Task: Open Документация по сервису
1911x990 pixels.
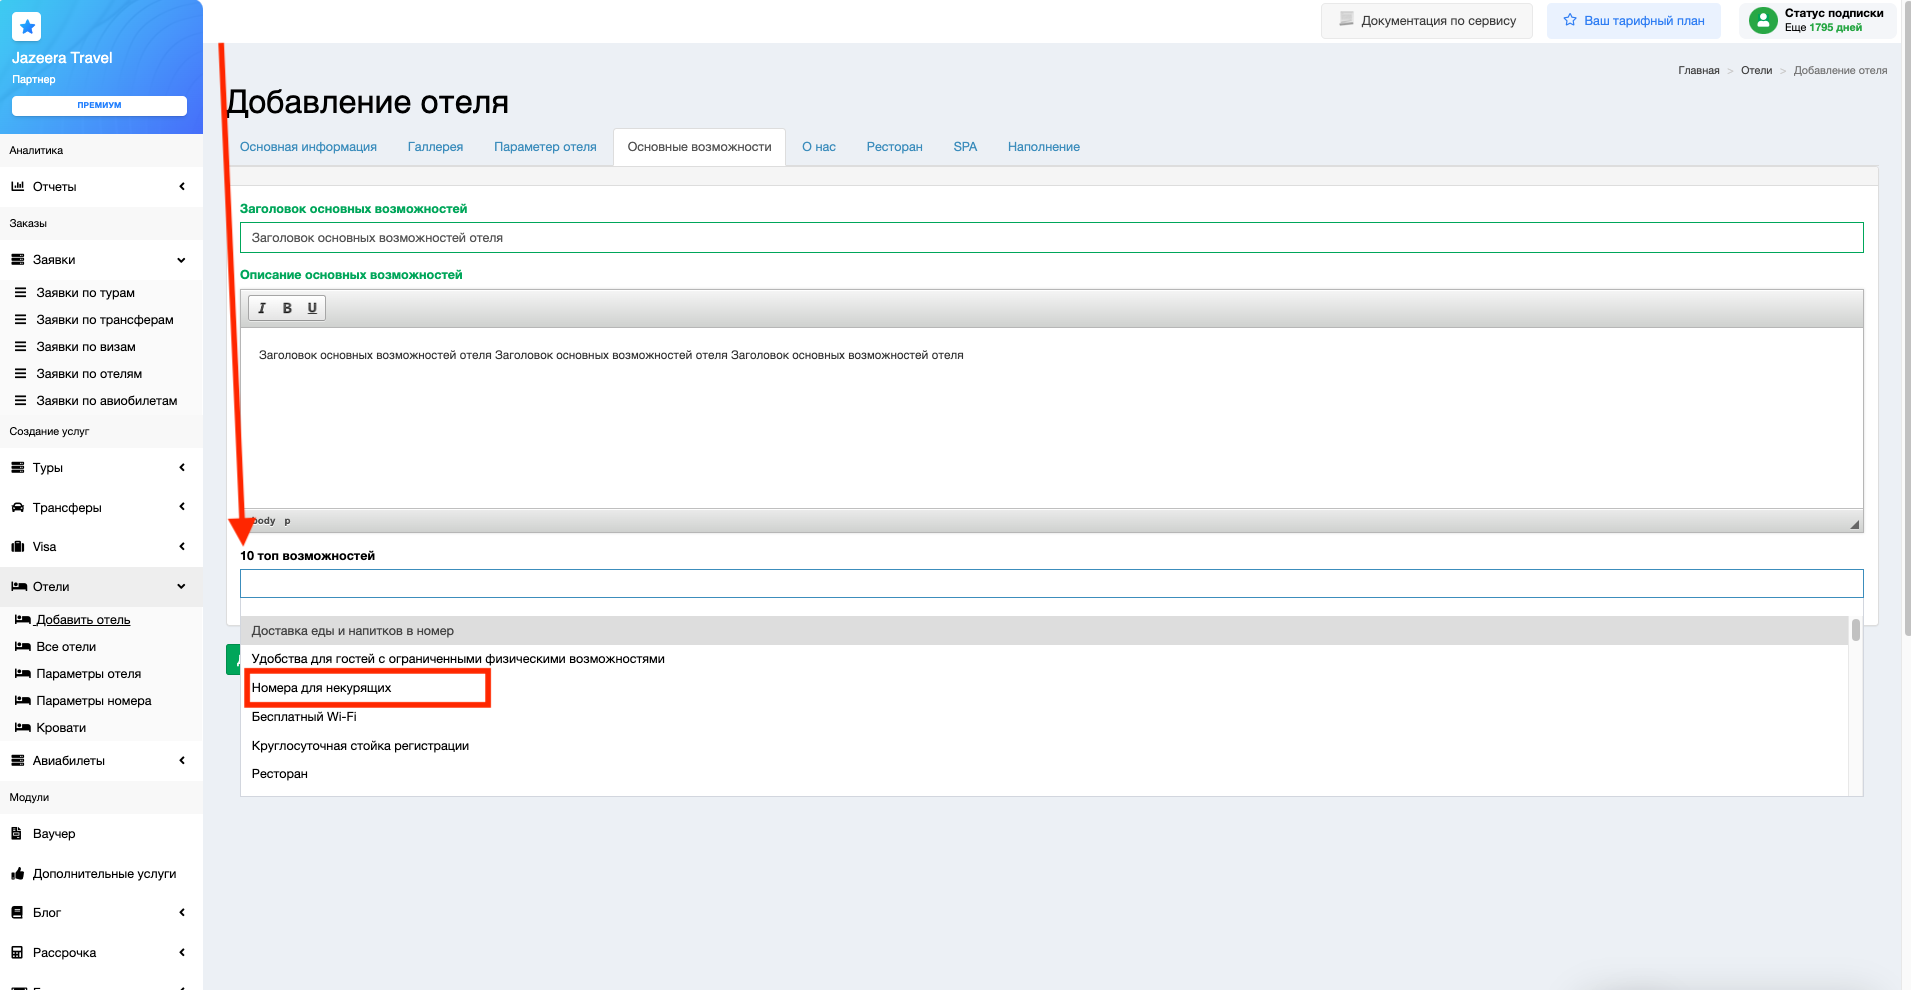Action: coord(1427,21)
